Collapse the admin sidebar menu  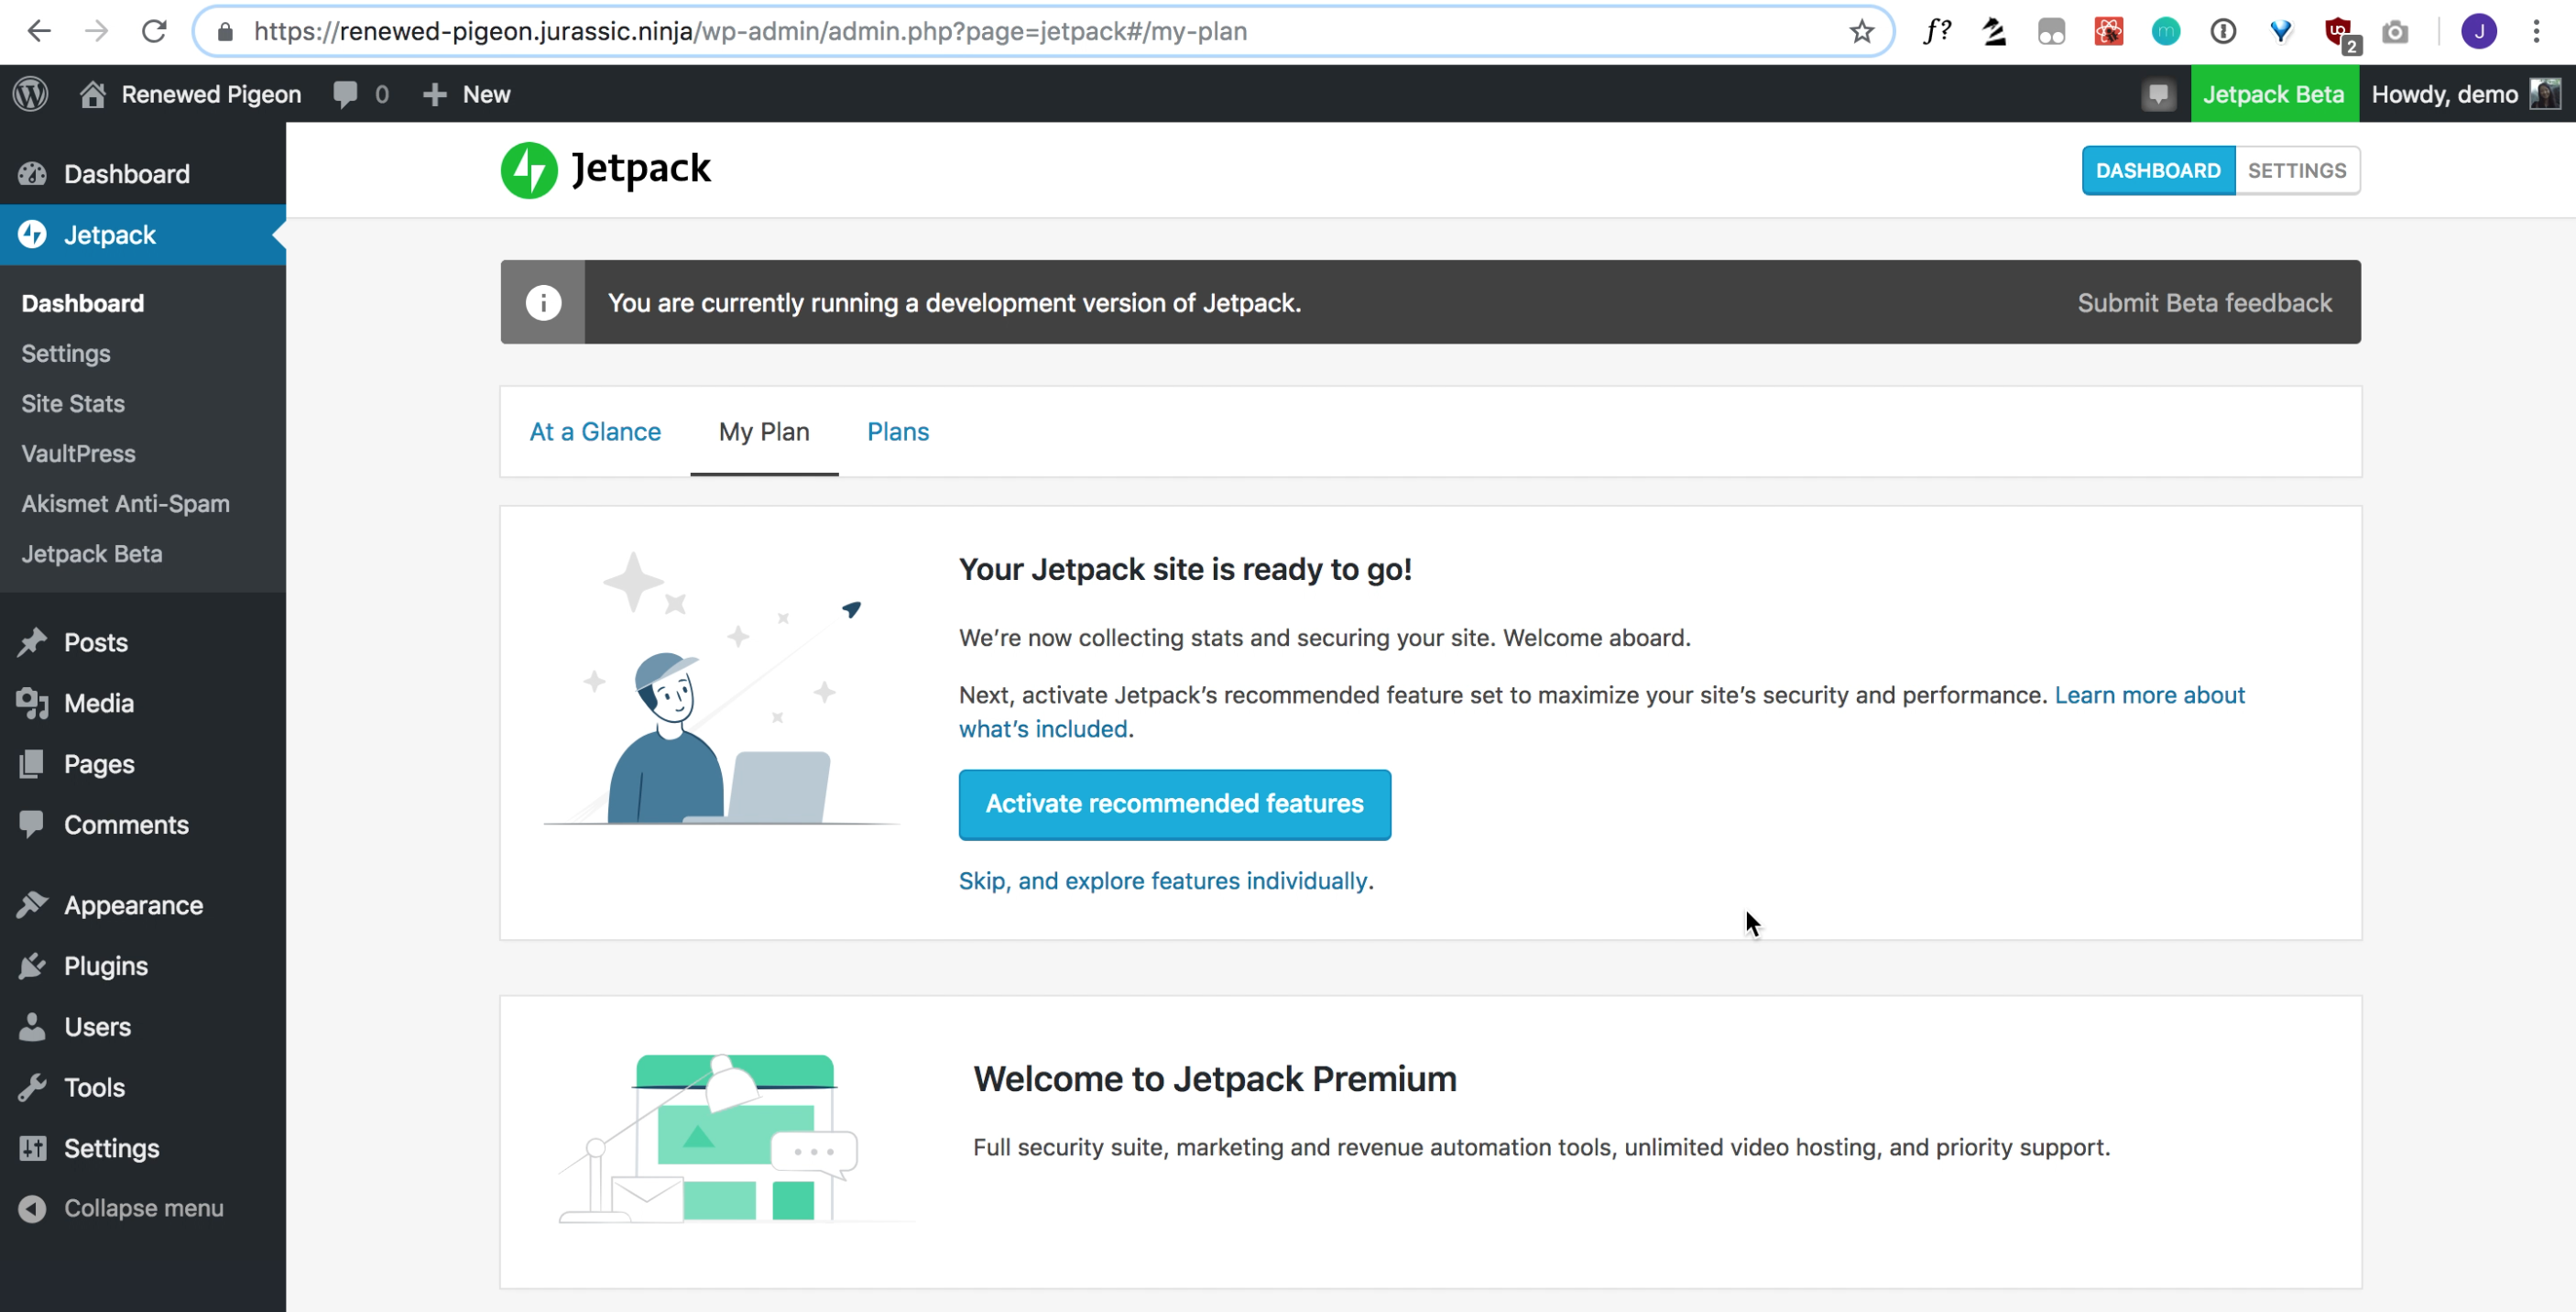click(x=142, y=1207)
